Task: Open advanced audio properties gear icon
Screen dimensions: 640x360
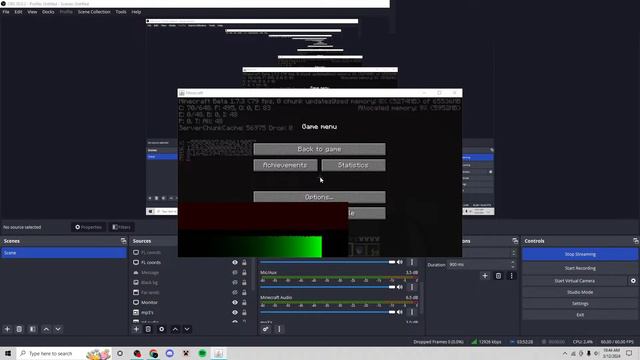Action: point(266,329)
